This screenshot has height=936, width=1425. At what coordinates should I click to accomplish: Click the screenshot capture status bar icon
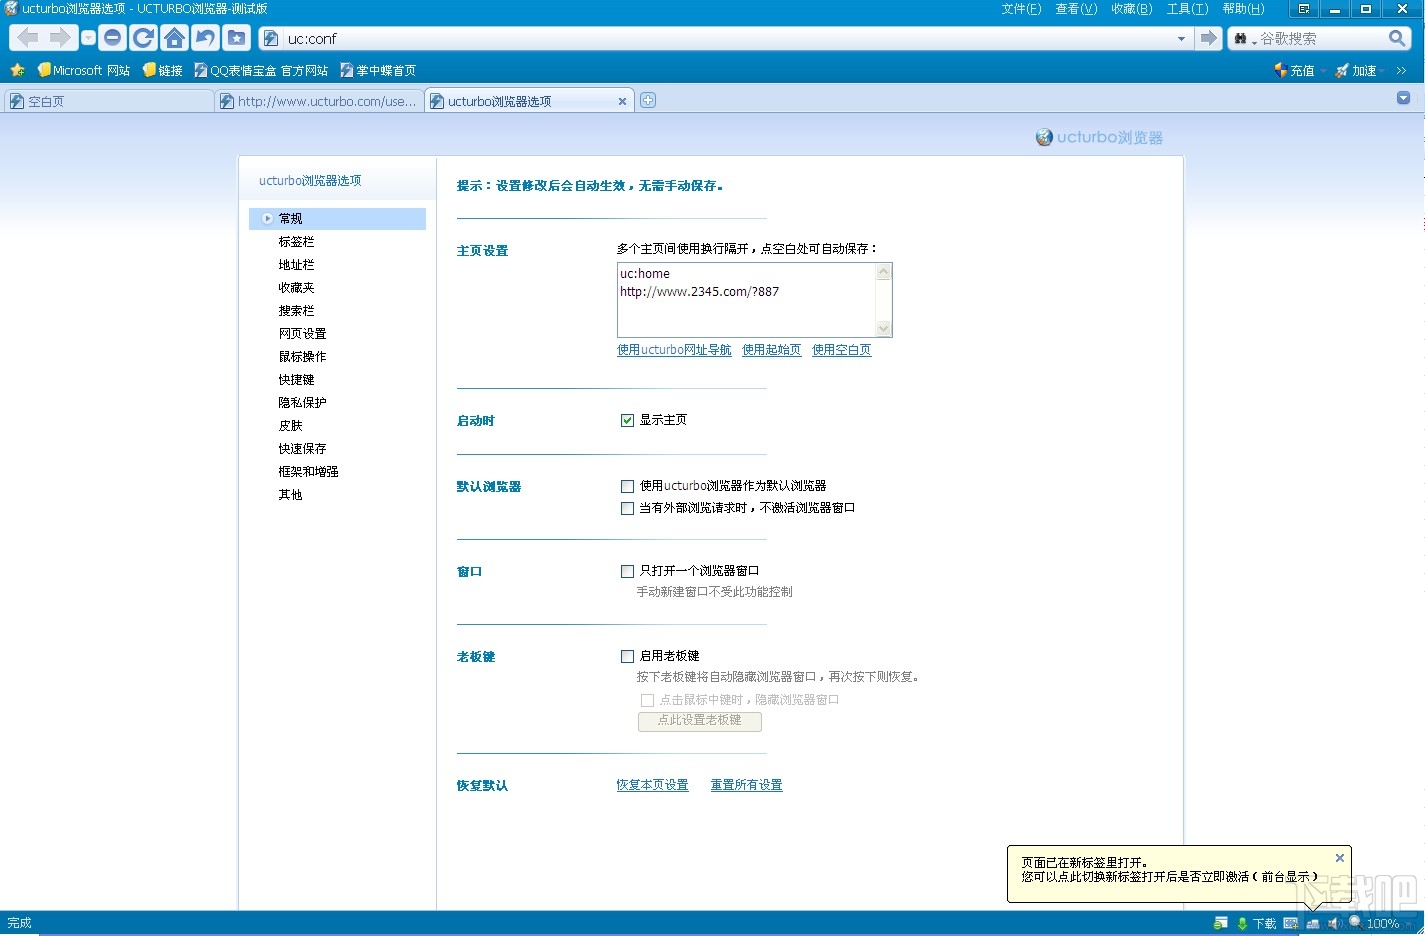[x=1291, y=923]
